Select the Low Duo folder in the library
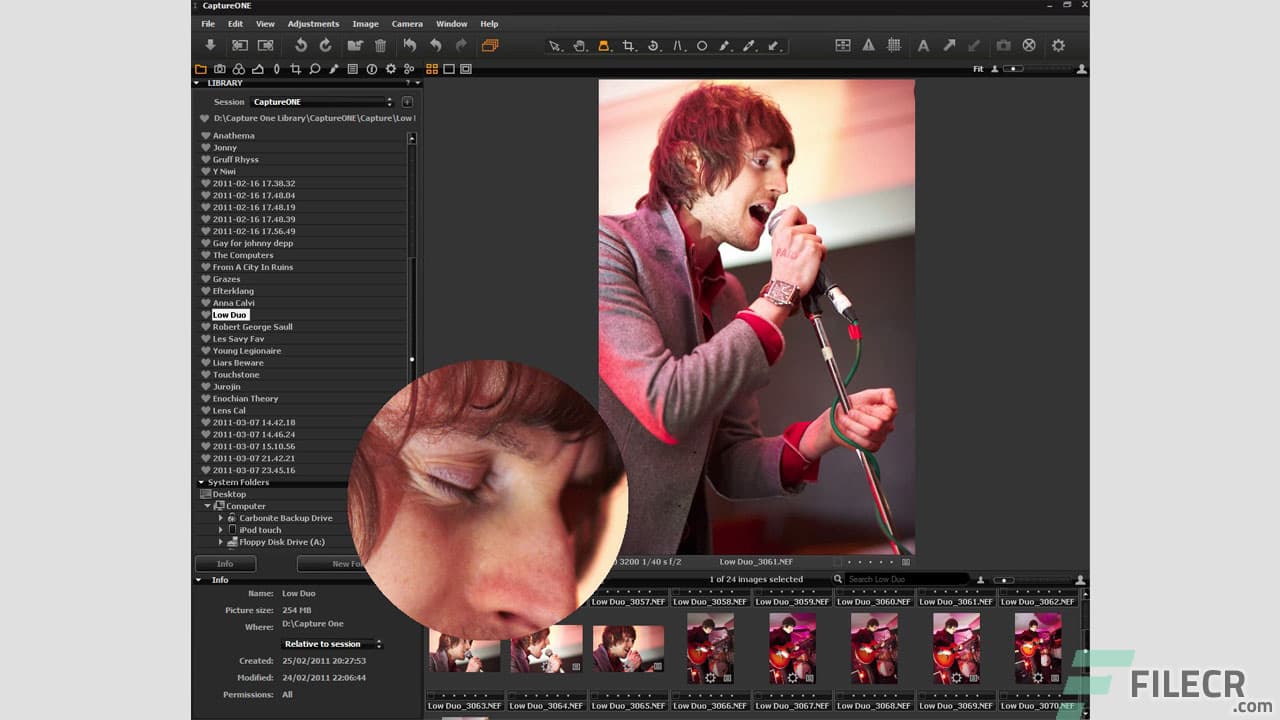 click(229, 314)
